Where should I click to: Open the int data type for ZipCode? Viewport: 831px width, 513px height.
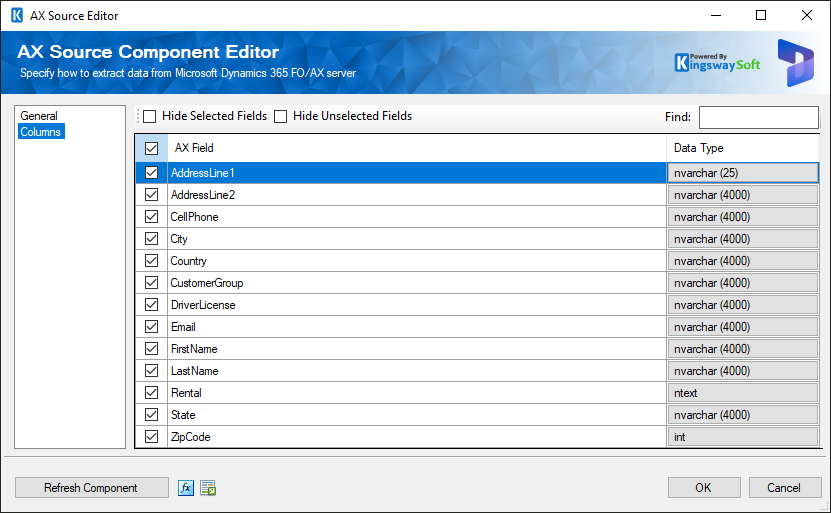(742, 437)
